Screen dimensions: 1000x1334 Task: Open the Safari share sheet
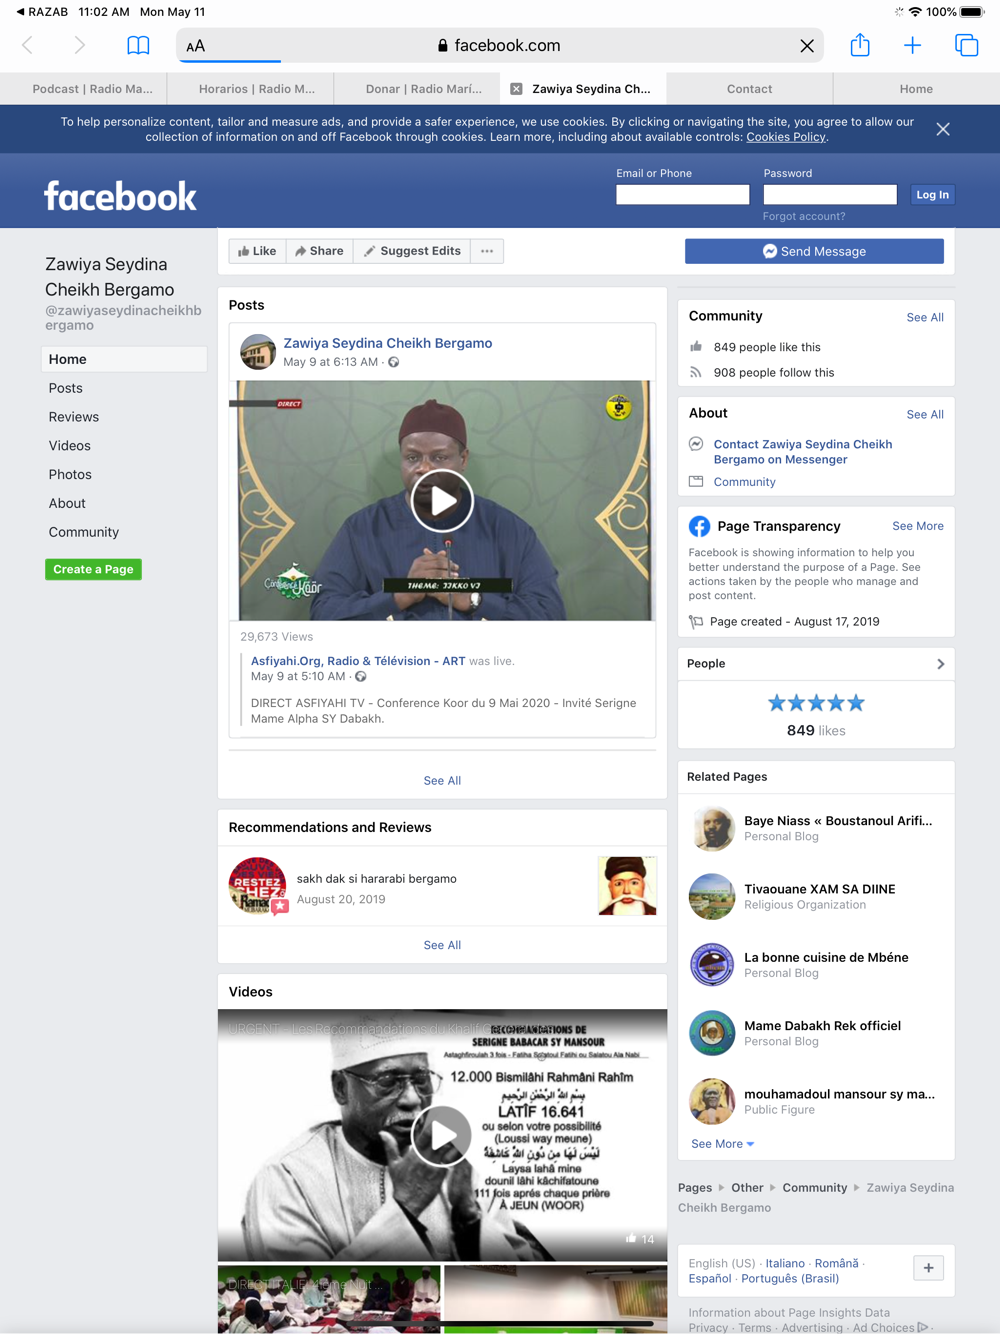pos(860,45)
